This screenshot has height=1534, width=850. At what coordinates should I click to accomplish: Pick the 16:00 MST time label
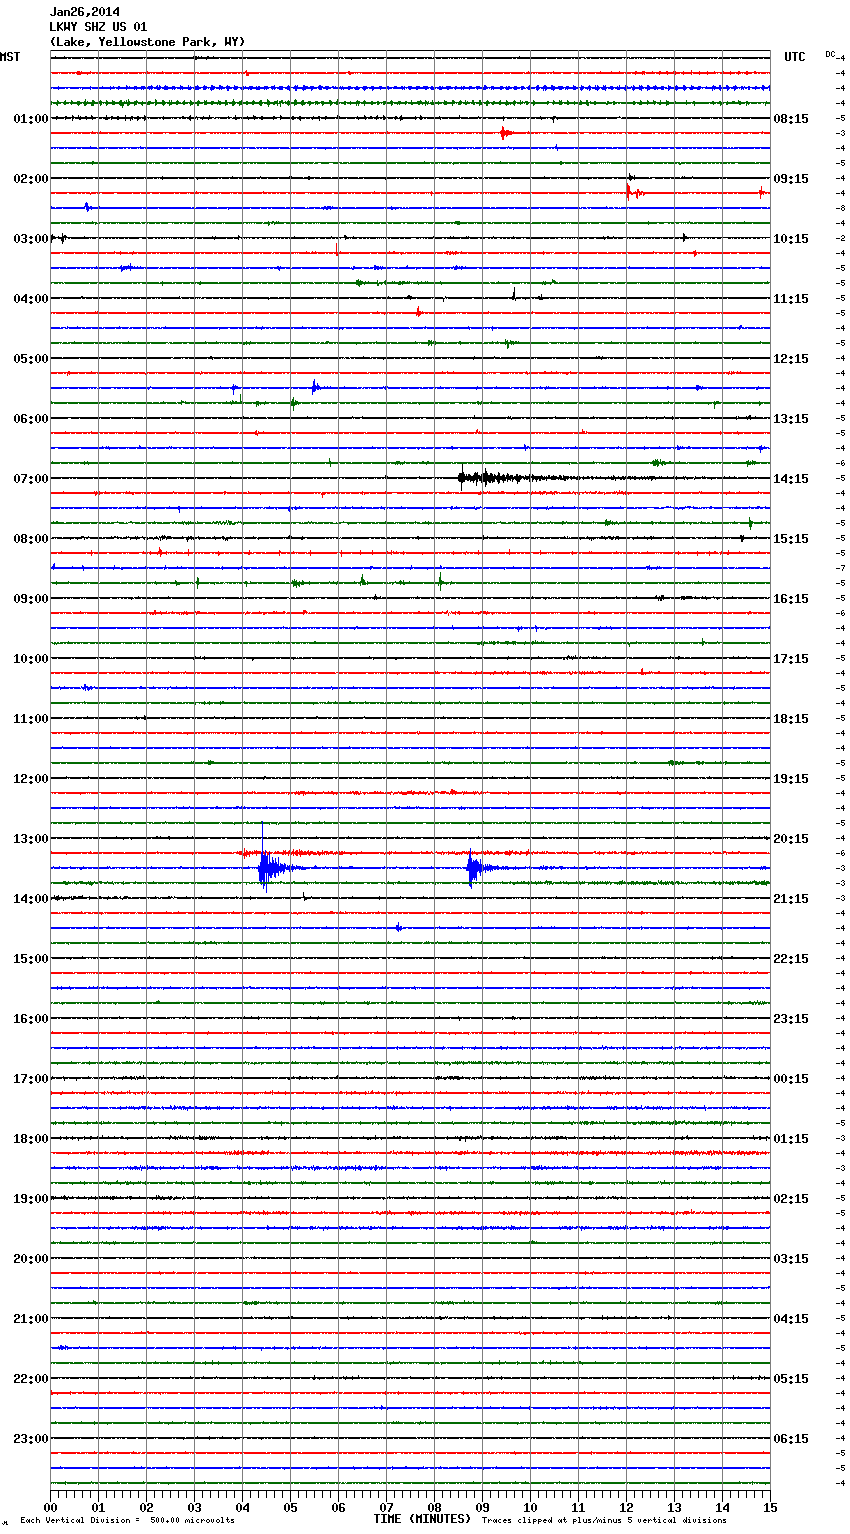point(30,1019)
